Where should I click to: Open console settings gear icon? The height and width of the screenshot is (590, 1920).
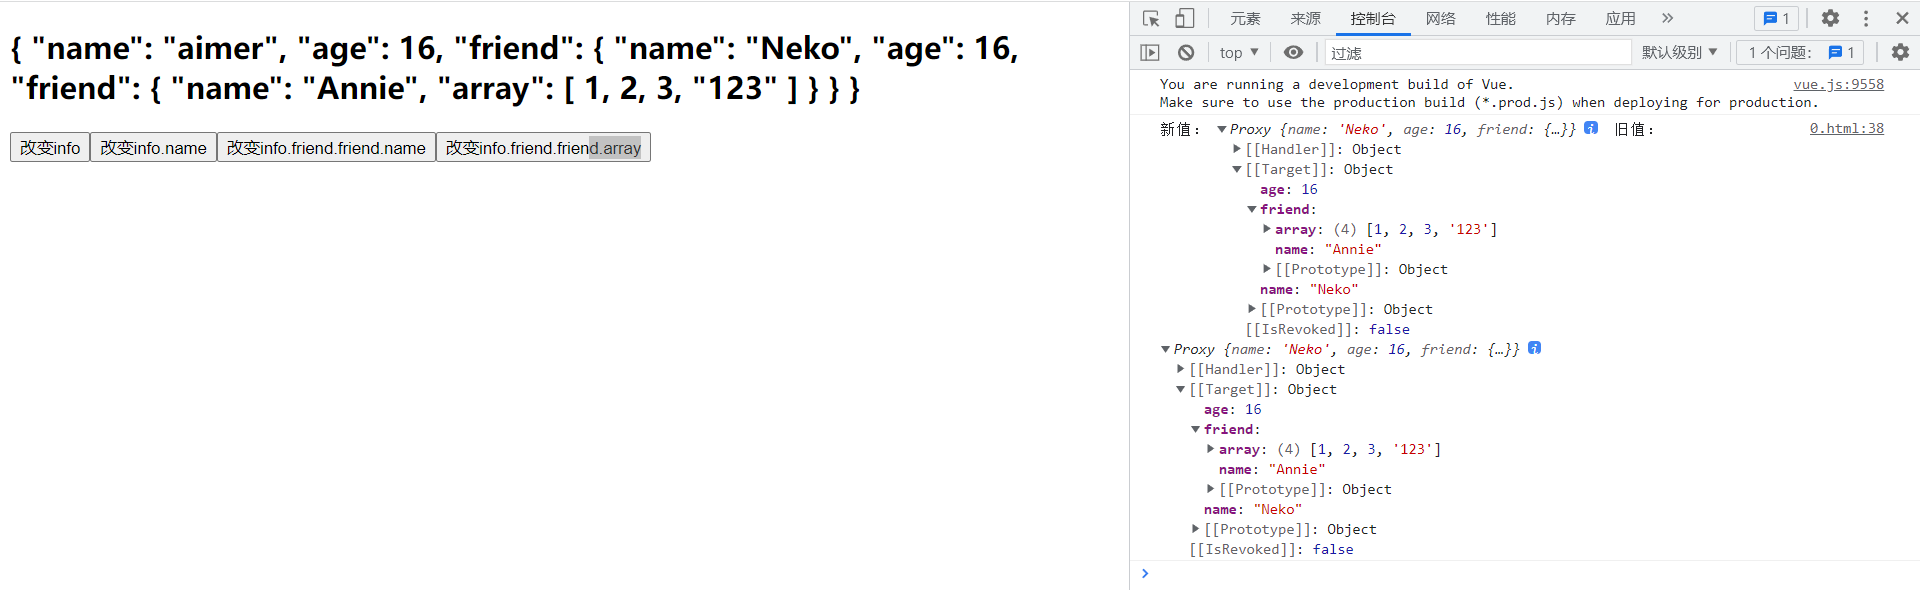pyautogui.click(x=1900, y=53)
